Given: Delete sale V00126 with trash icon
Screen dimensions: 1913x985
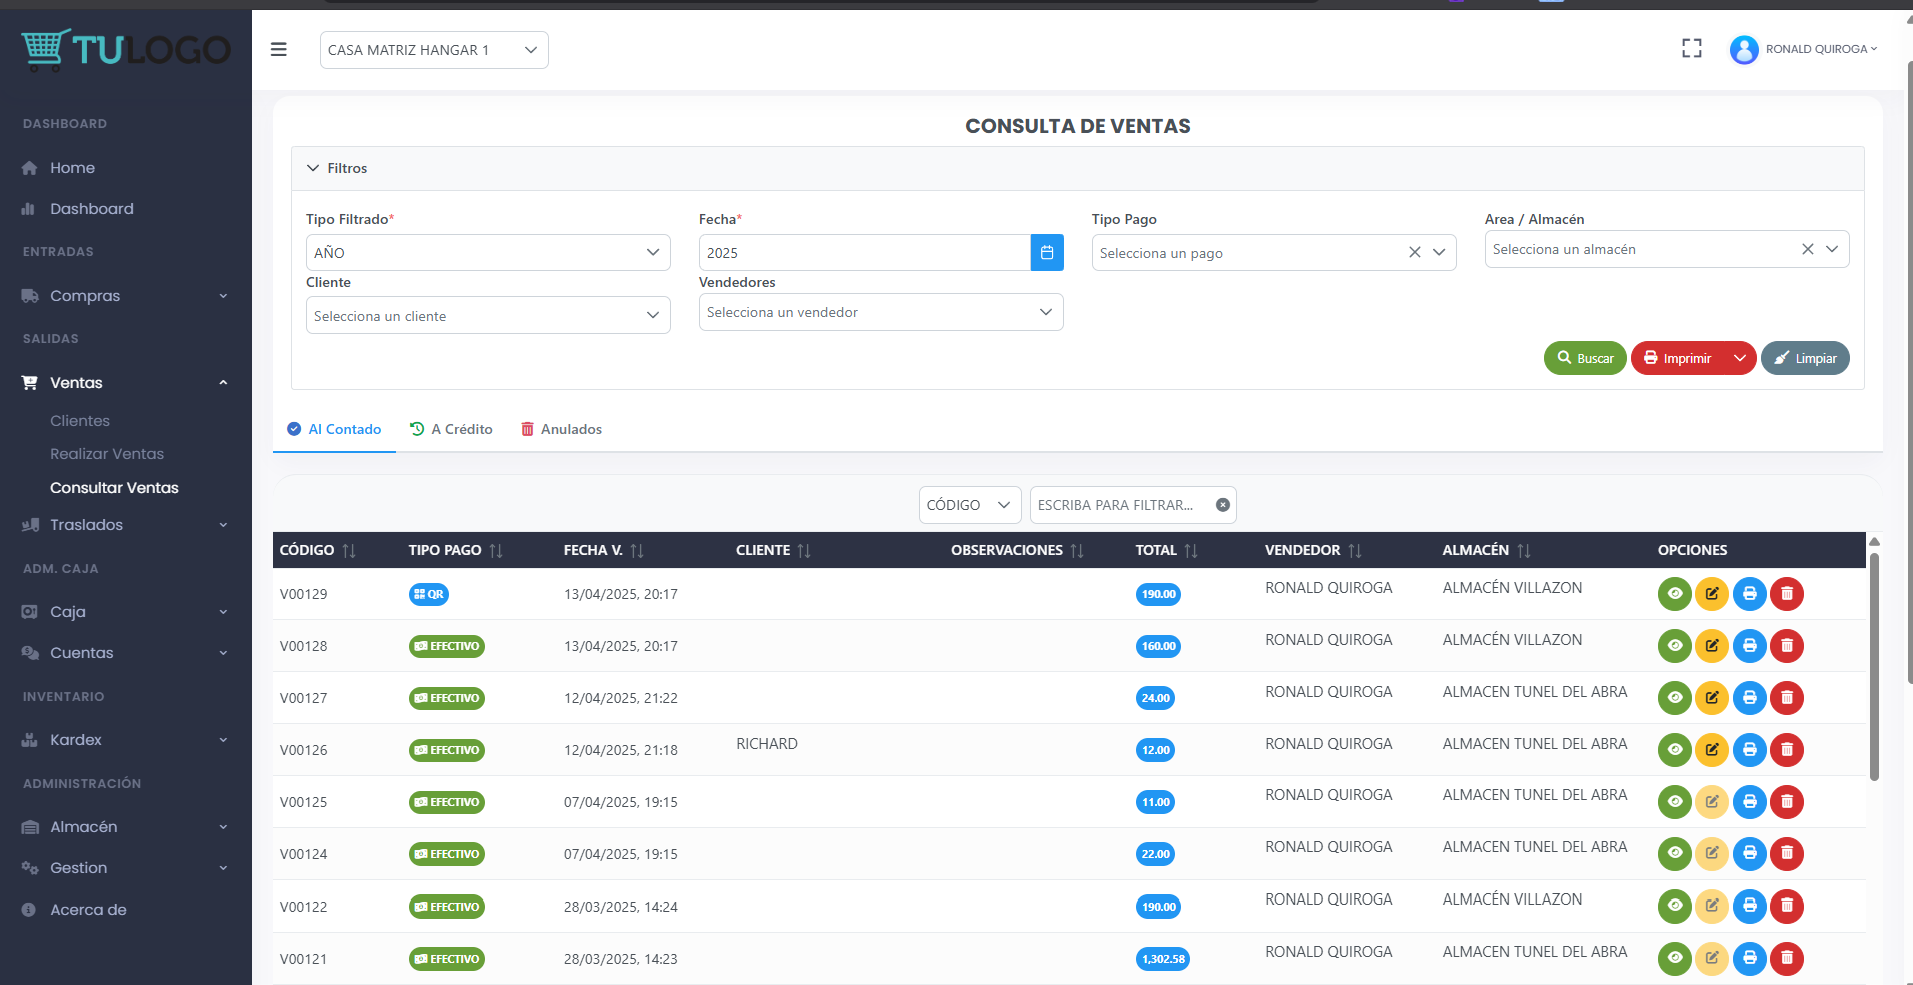Looking at the screenshot, I should [1786, 750].
